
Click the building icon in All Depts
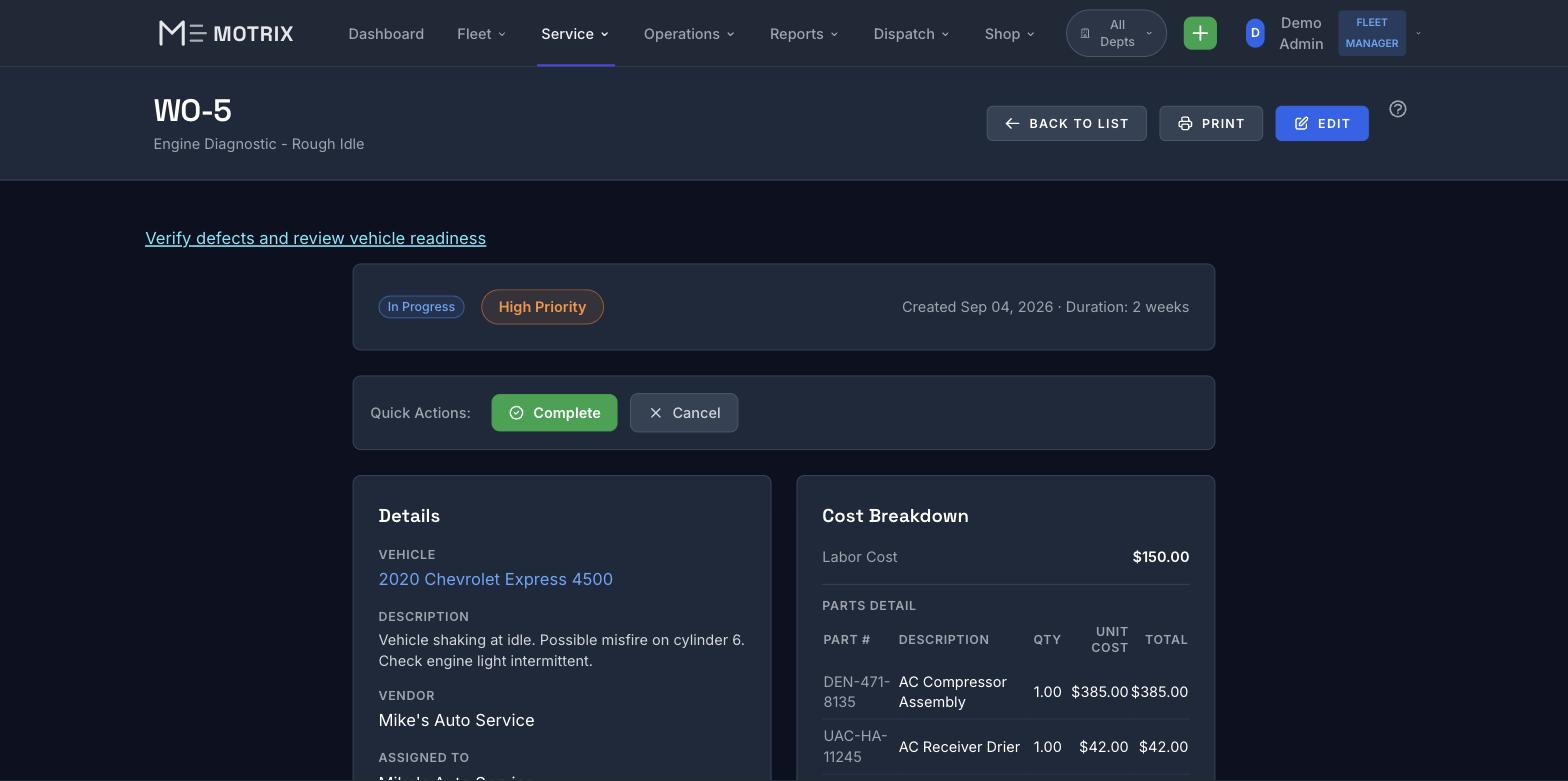(x=1085, y=33)
